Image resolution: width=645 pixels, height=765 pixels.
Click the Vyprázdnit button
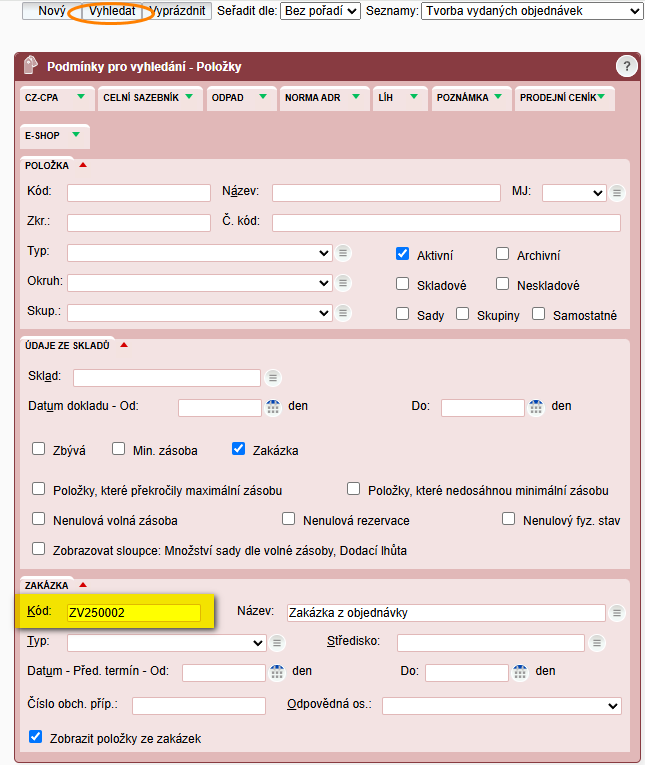click(180, 11)
